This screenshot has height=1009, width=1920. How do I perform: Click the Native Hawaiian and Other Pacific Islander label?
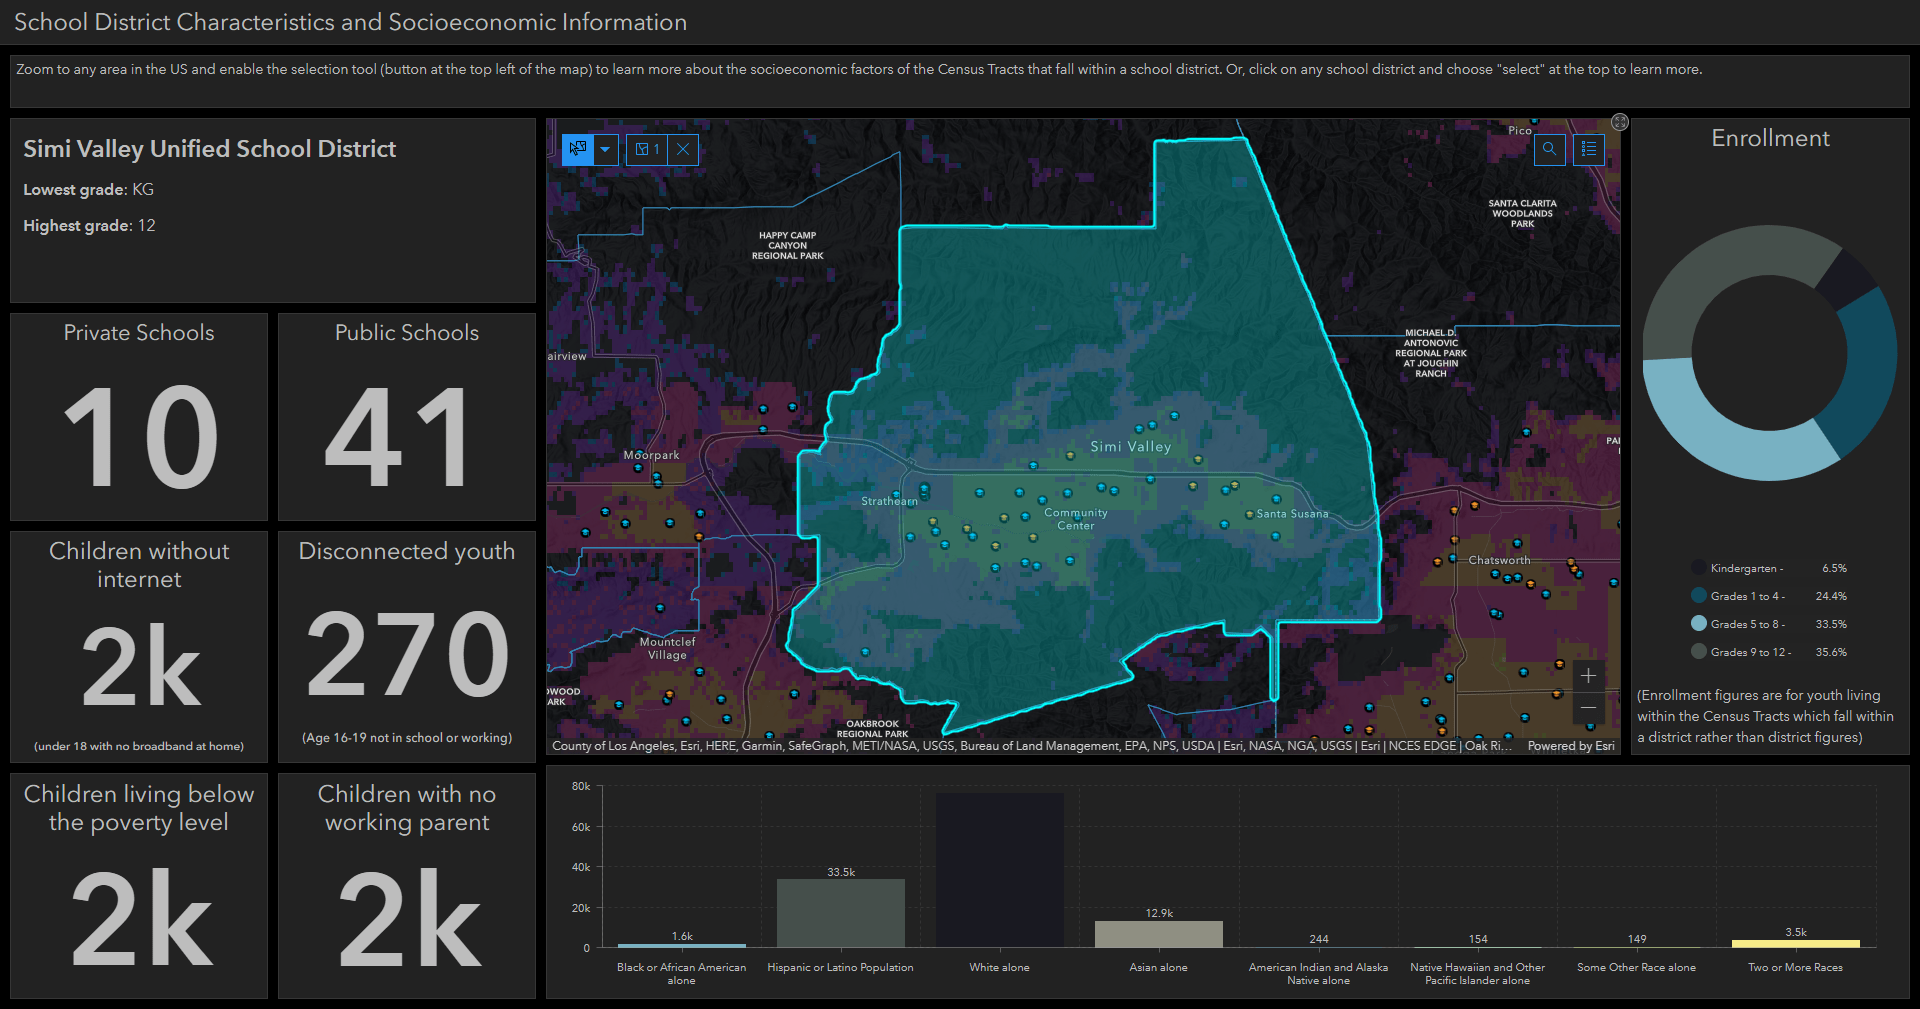(x=1477, y=974)
